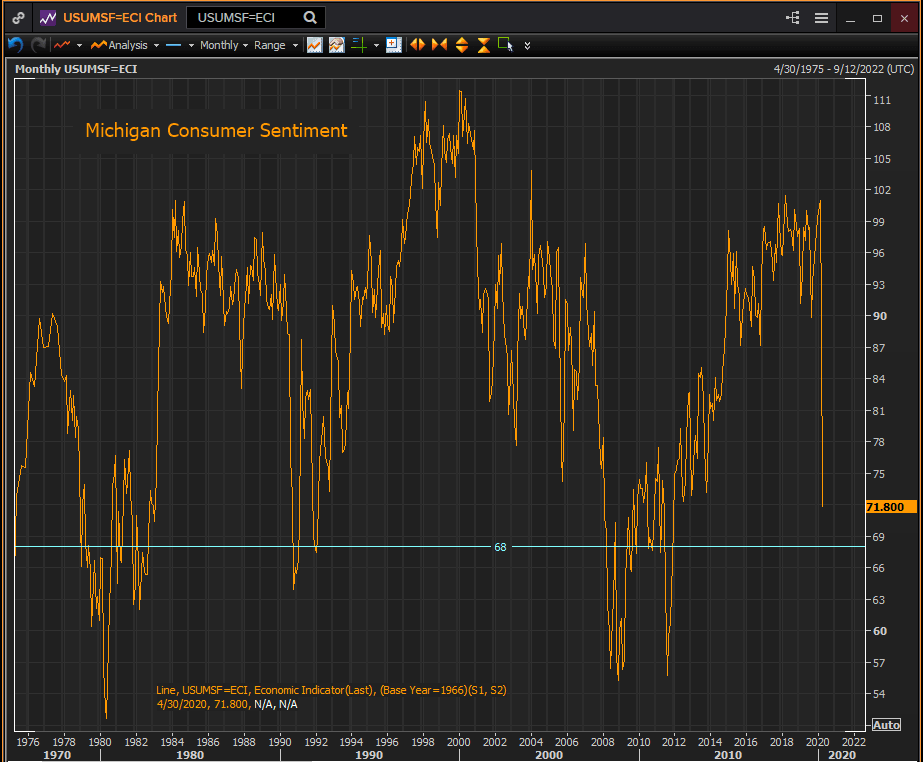The width and height of the screenshot is (923, 762).
Task: Click the USUMSF=ECI symbol search field
Action: [245, 18]
